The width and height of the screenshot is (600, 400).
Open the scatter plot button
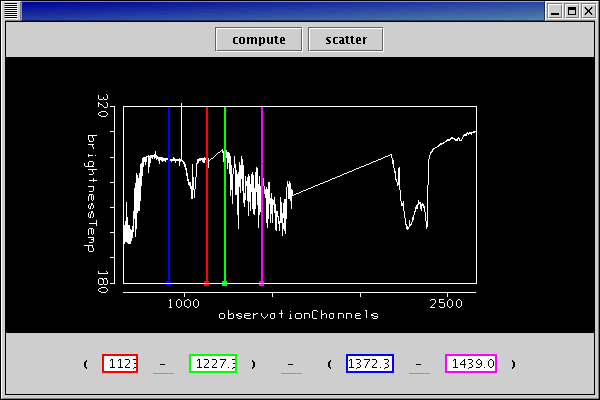coord(346,39)
